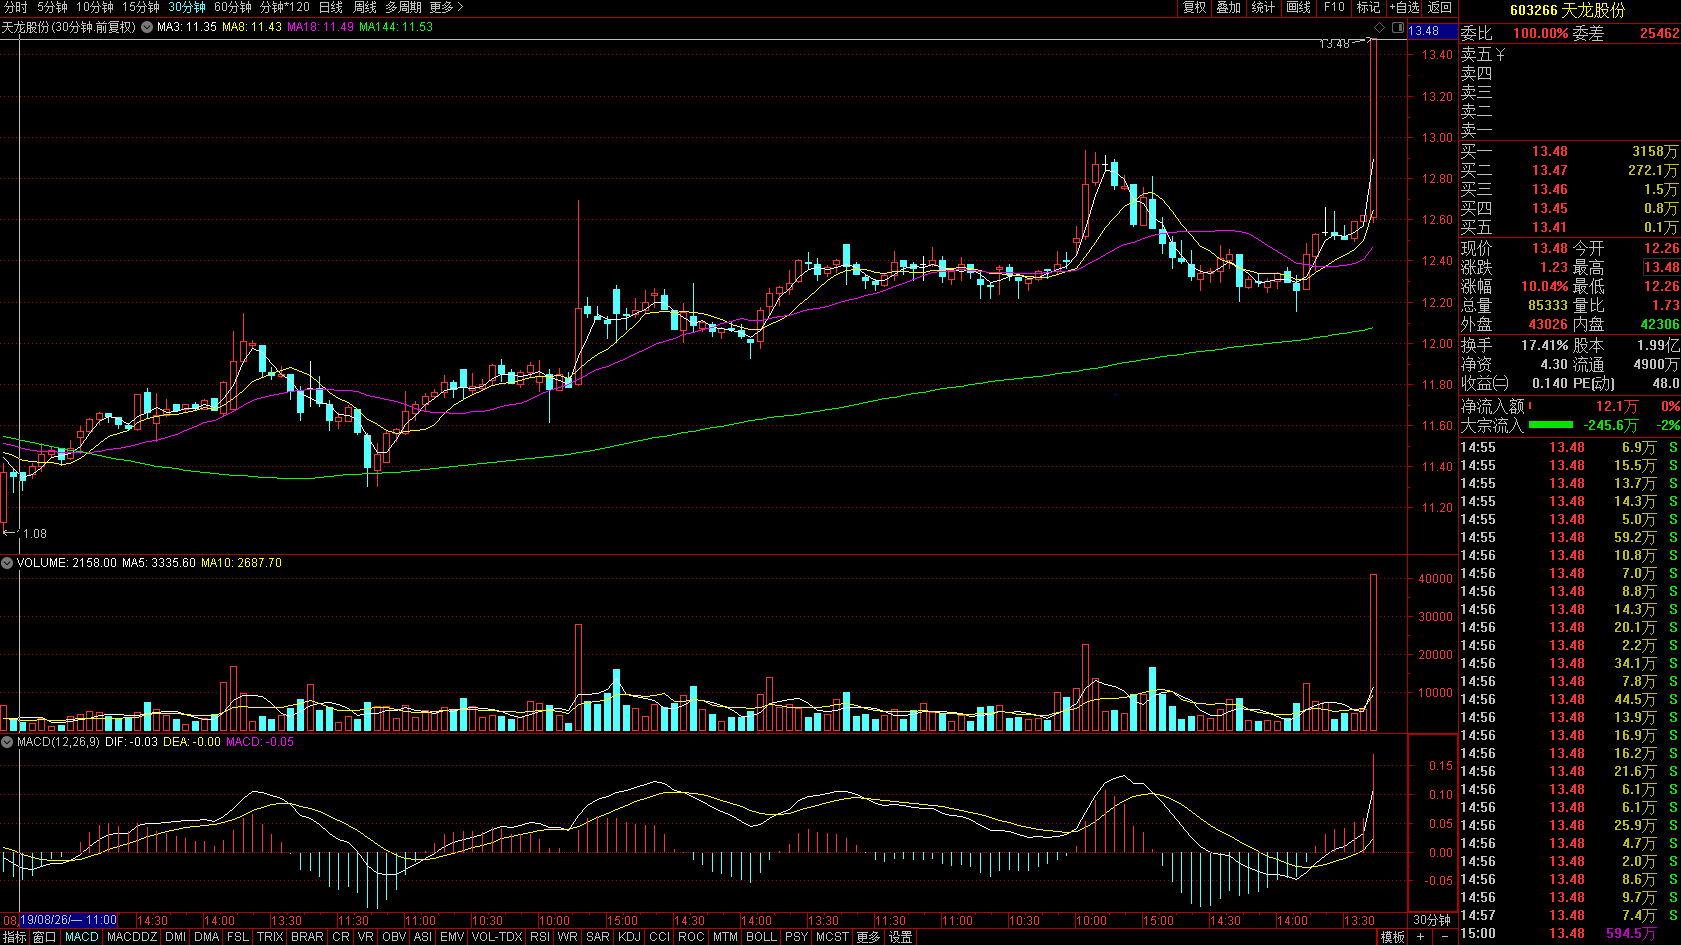Select the ROC indicator tab
Screen dimensions: 1681x945
[x=691, y=937]
